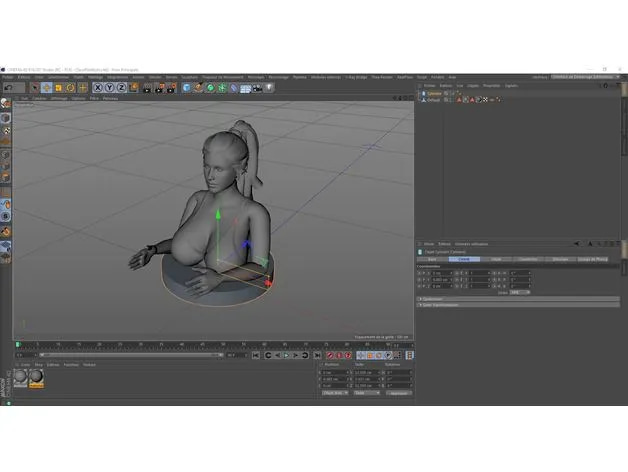Image resolution: width=628 pixels, height=472 pixels.
Task: Select the Cylinder object in Object Manager
Action: click(x=434, y=93)
